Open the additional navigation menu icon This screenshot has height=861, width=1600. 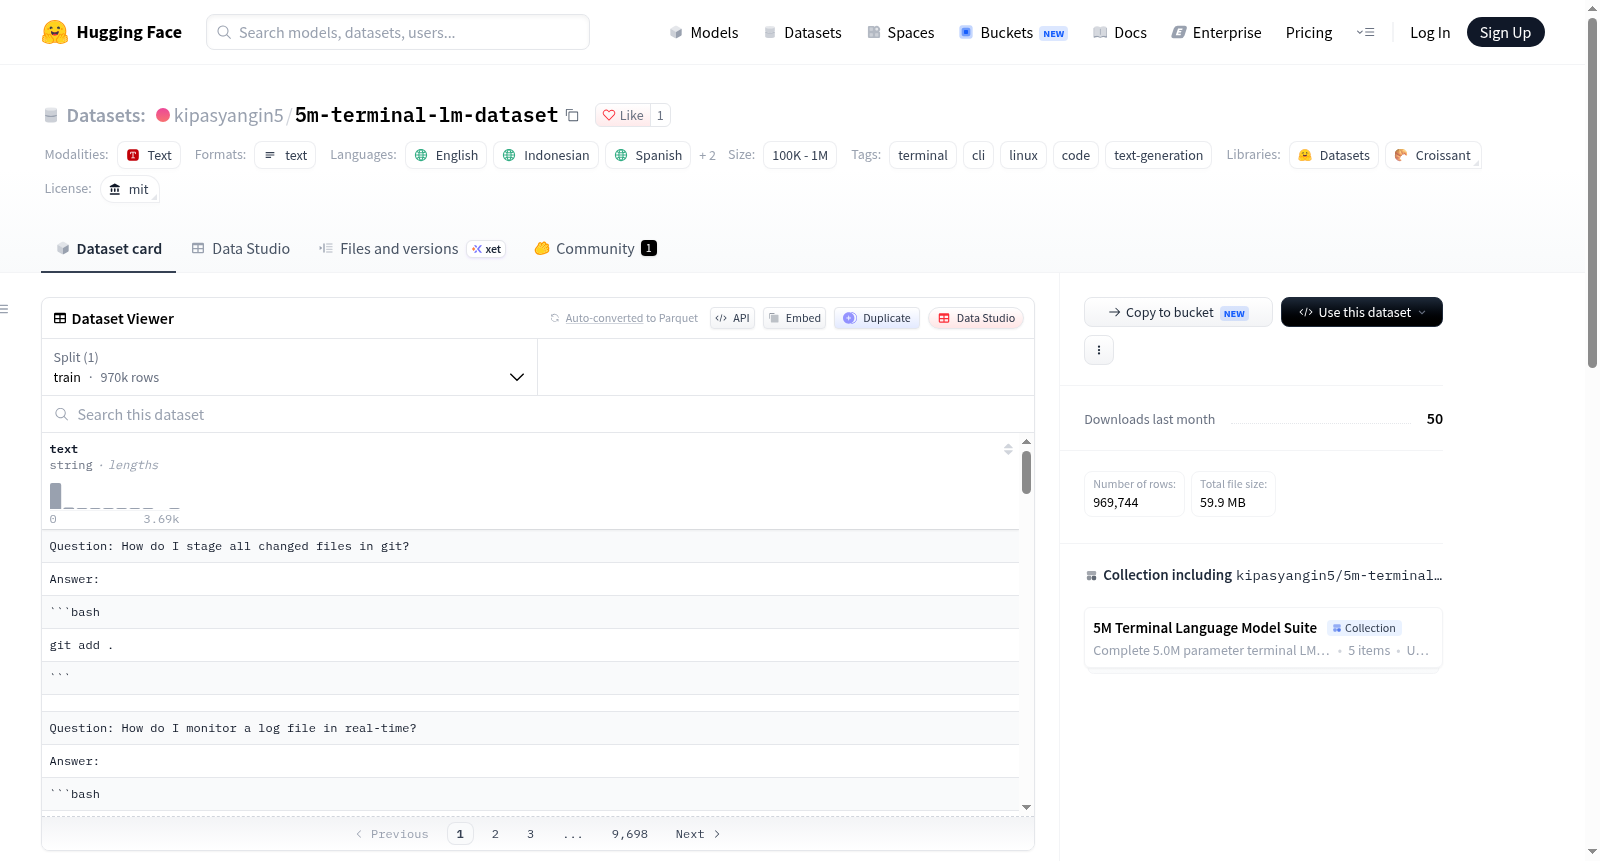tap(1365, 32)
